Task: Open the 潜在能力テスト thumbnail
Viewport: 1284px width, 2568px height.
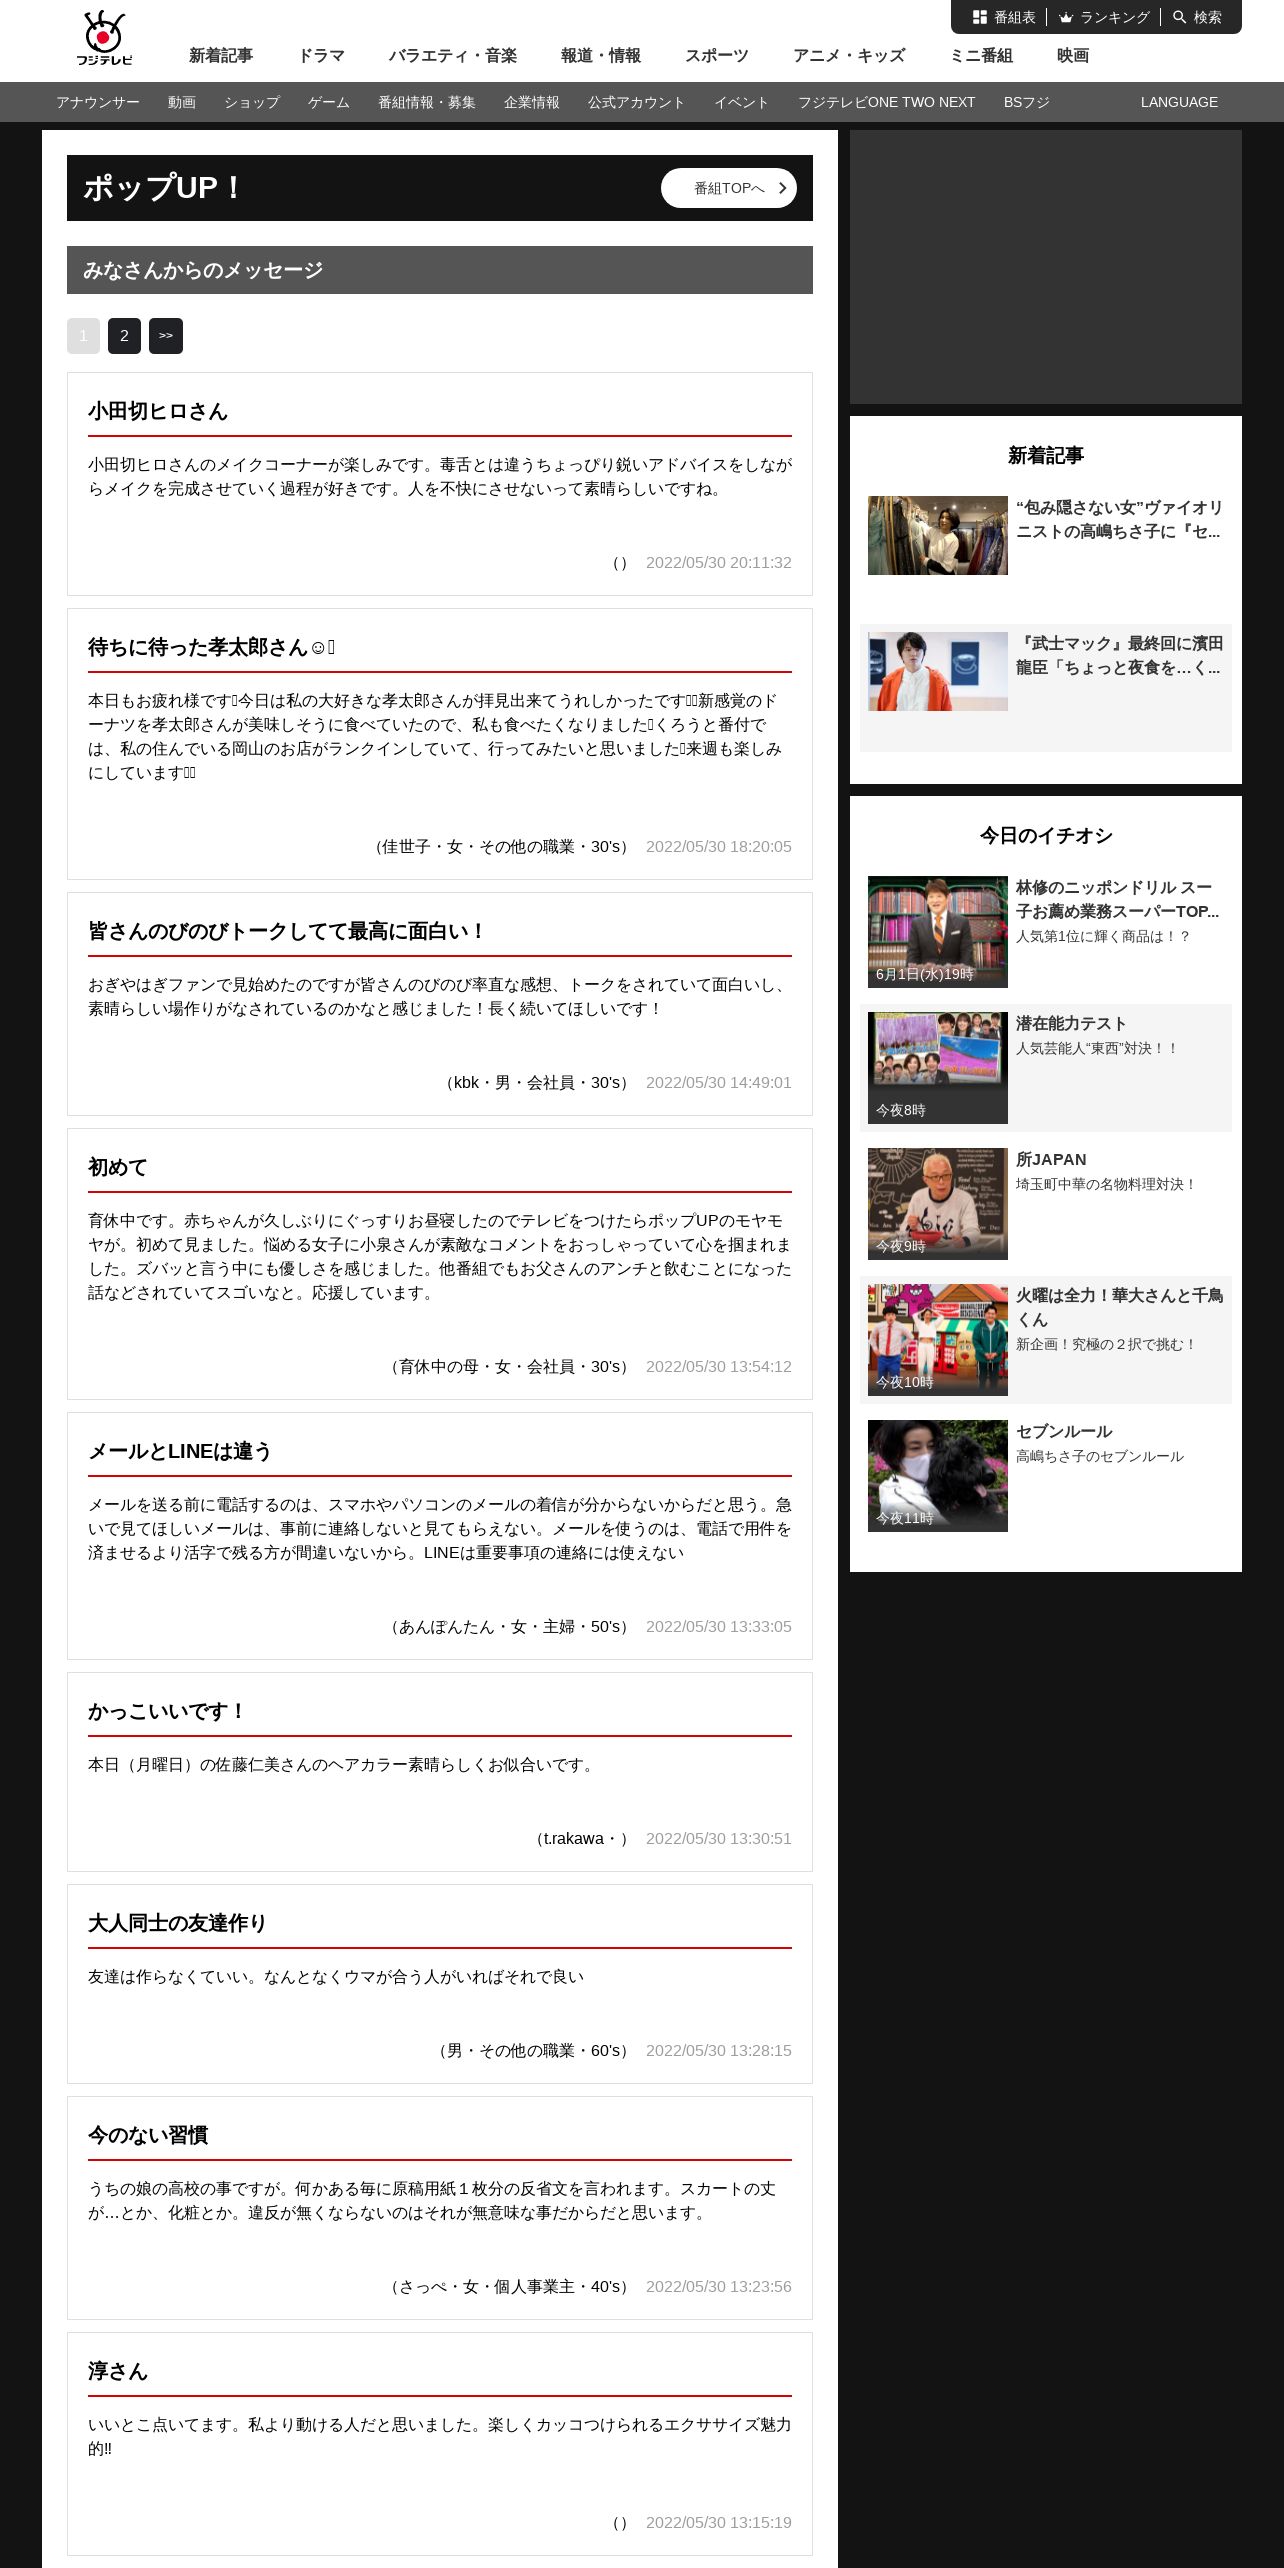Action: (938, 1068)
